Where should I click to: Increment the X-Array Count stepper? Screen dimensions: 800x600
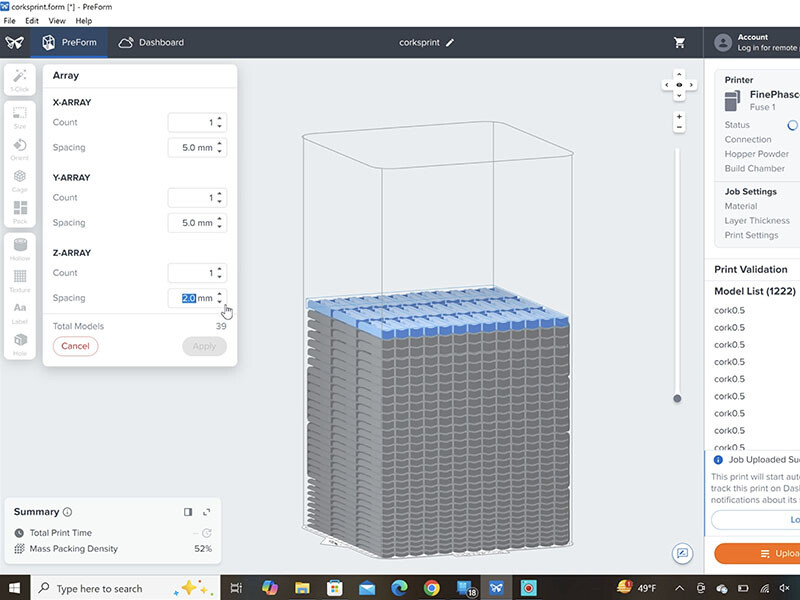[x=220, y=118]
